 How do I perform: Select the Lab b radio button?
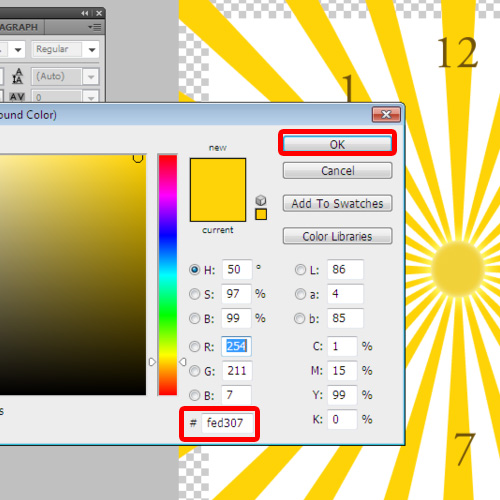click(x=299, y=318)
